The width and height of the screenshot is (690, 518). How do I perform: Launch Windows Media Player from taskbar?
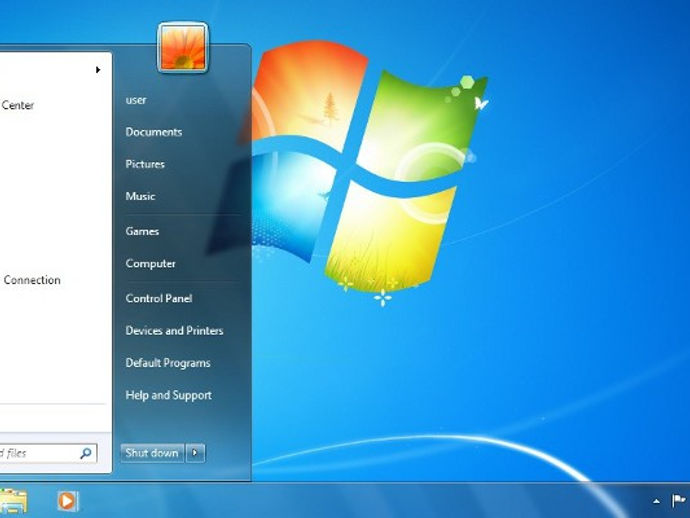[67, 501]
